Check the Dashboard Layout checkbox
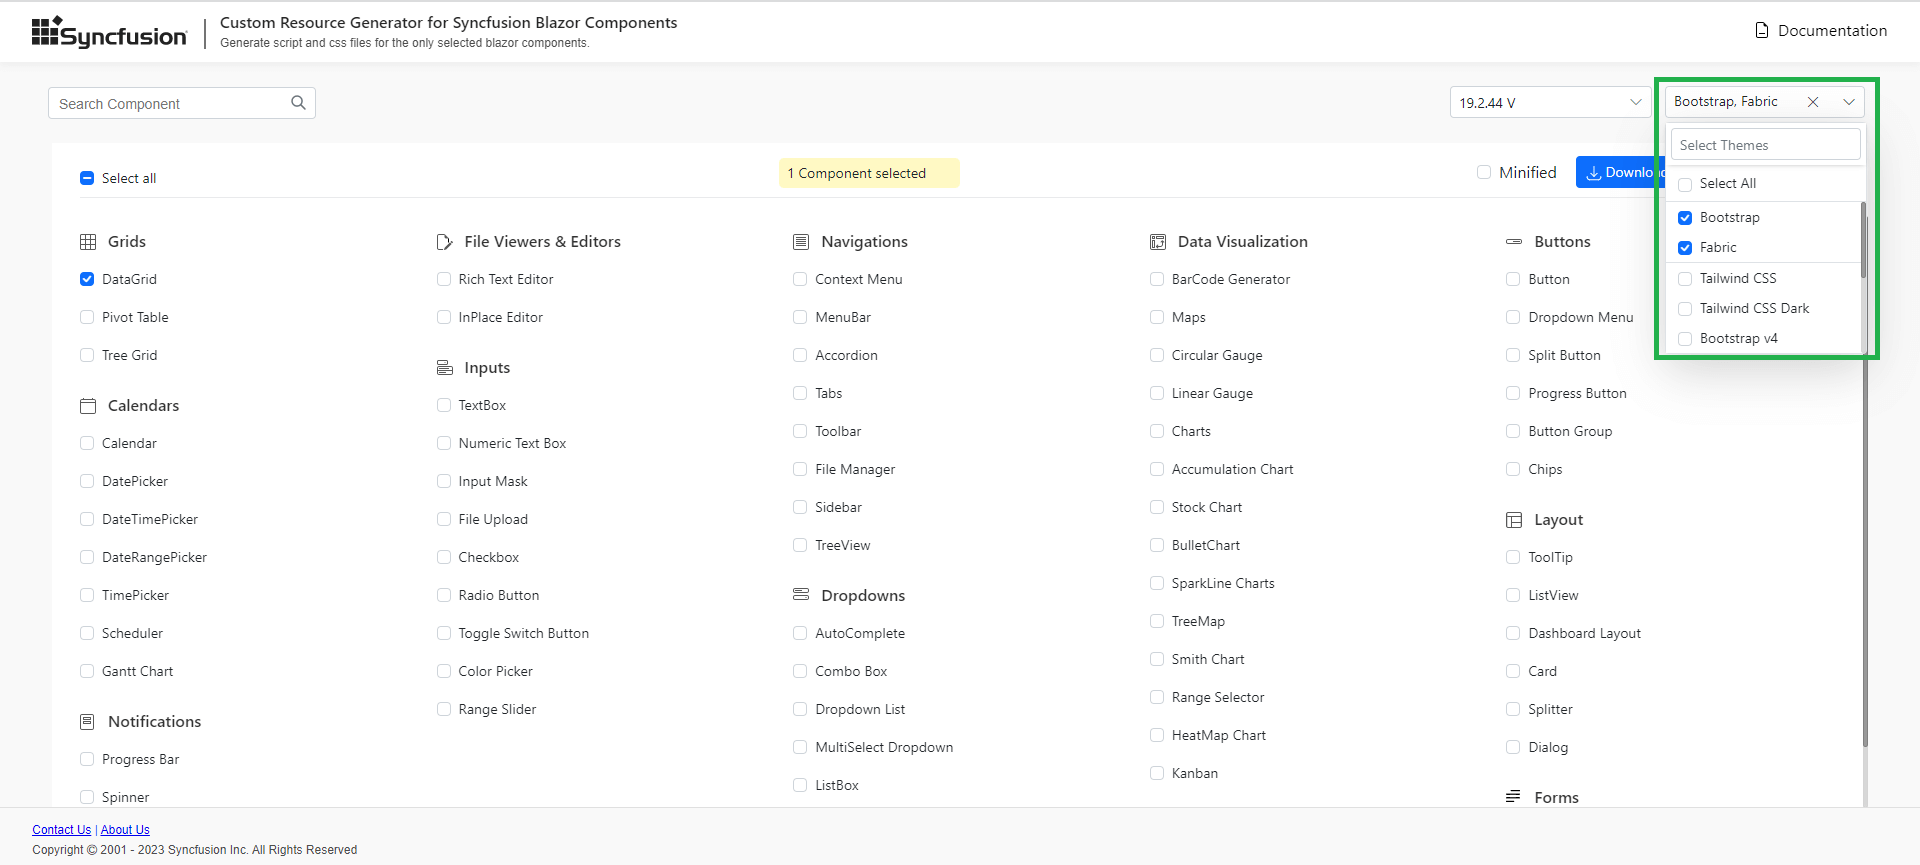Screen dimensions: 1920x865 coord(1513,633)
